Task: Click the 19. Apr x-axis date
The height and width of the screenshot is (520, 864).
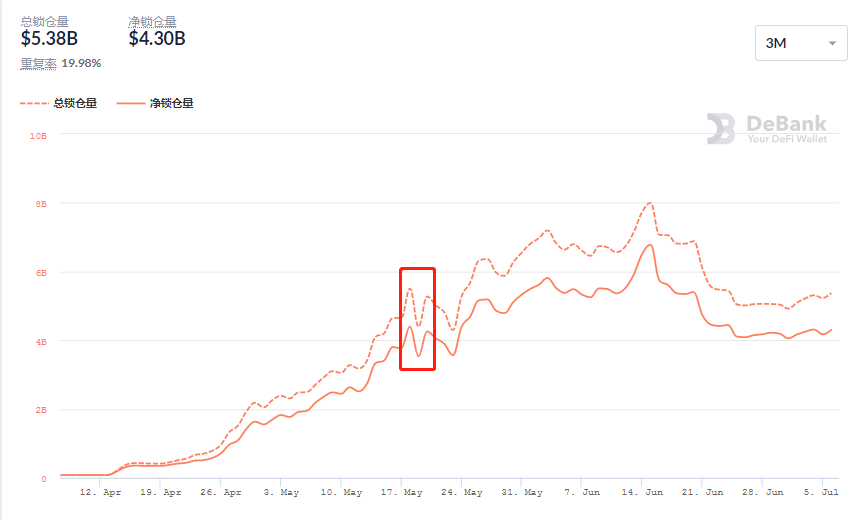Action: (160, 492)
